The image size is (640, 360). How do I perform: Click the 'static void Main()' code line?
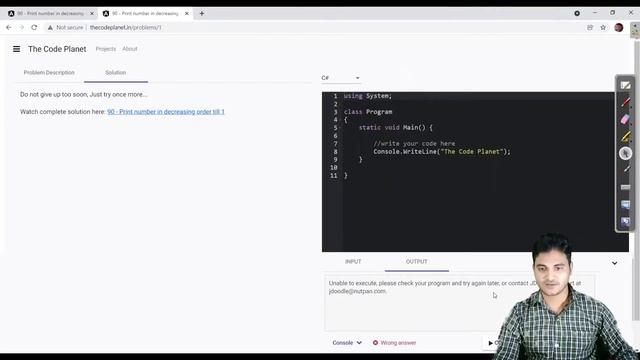pos(396,128)
